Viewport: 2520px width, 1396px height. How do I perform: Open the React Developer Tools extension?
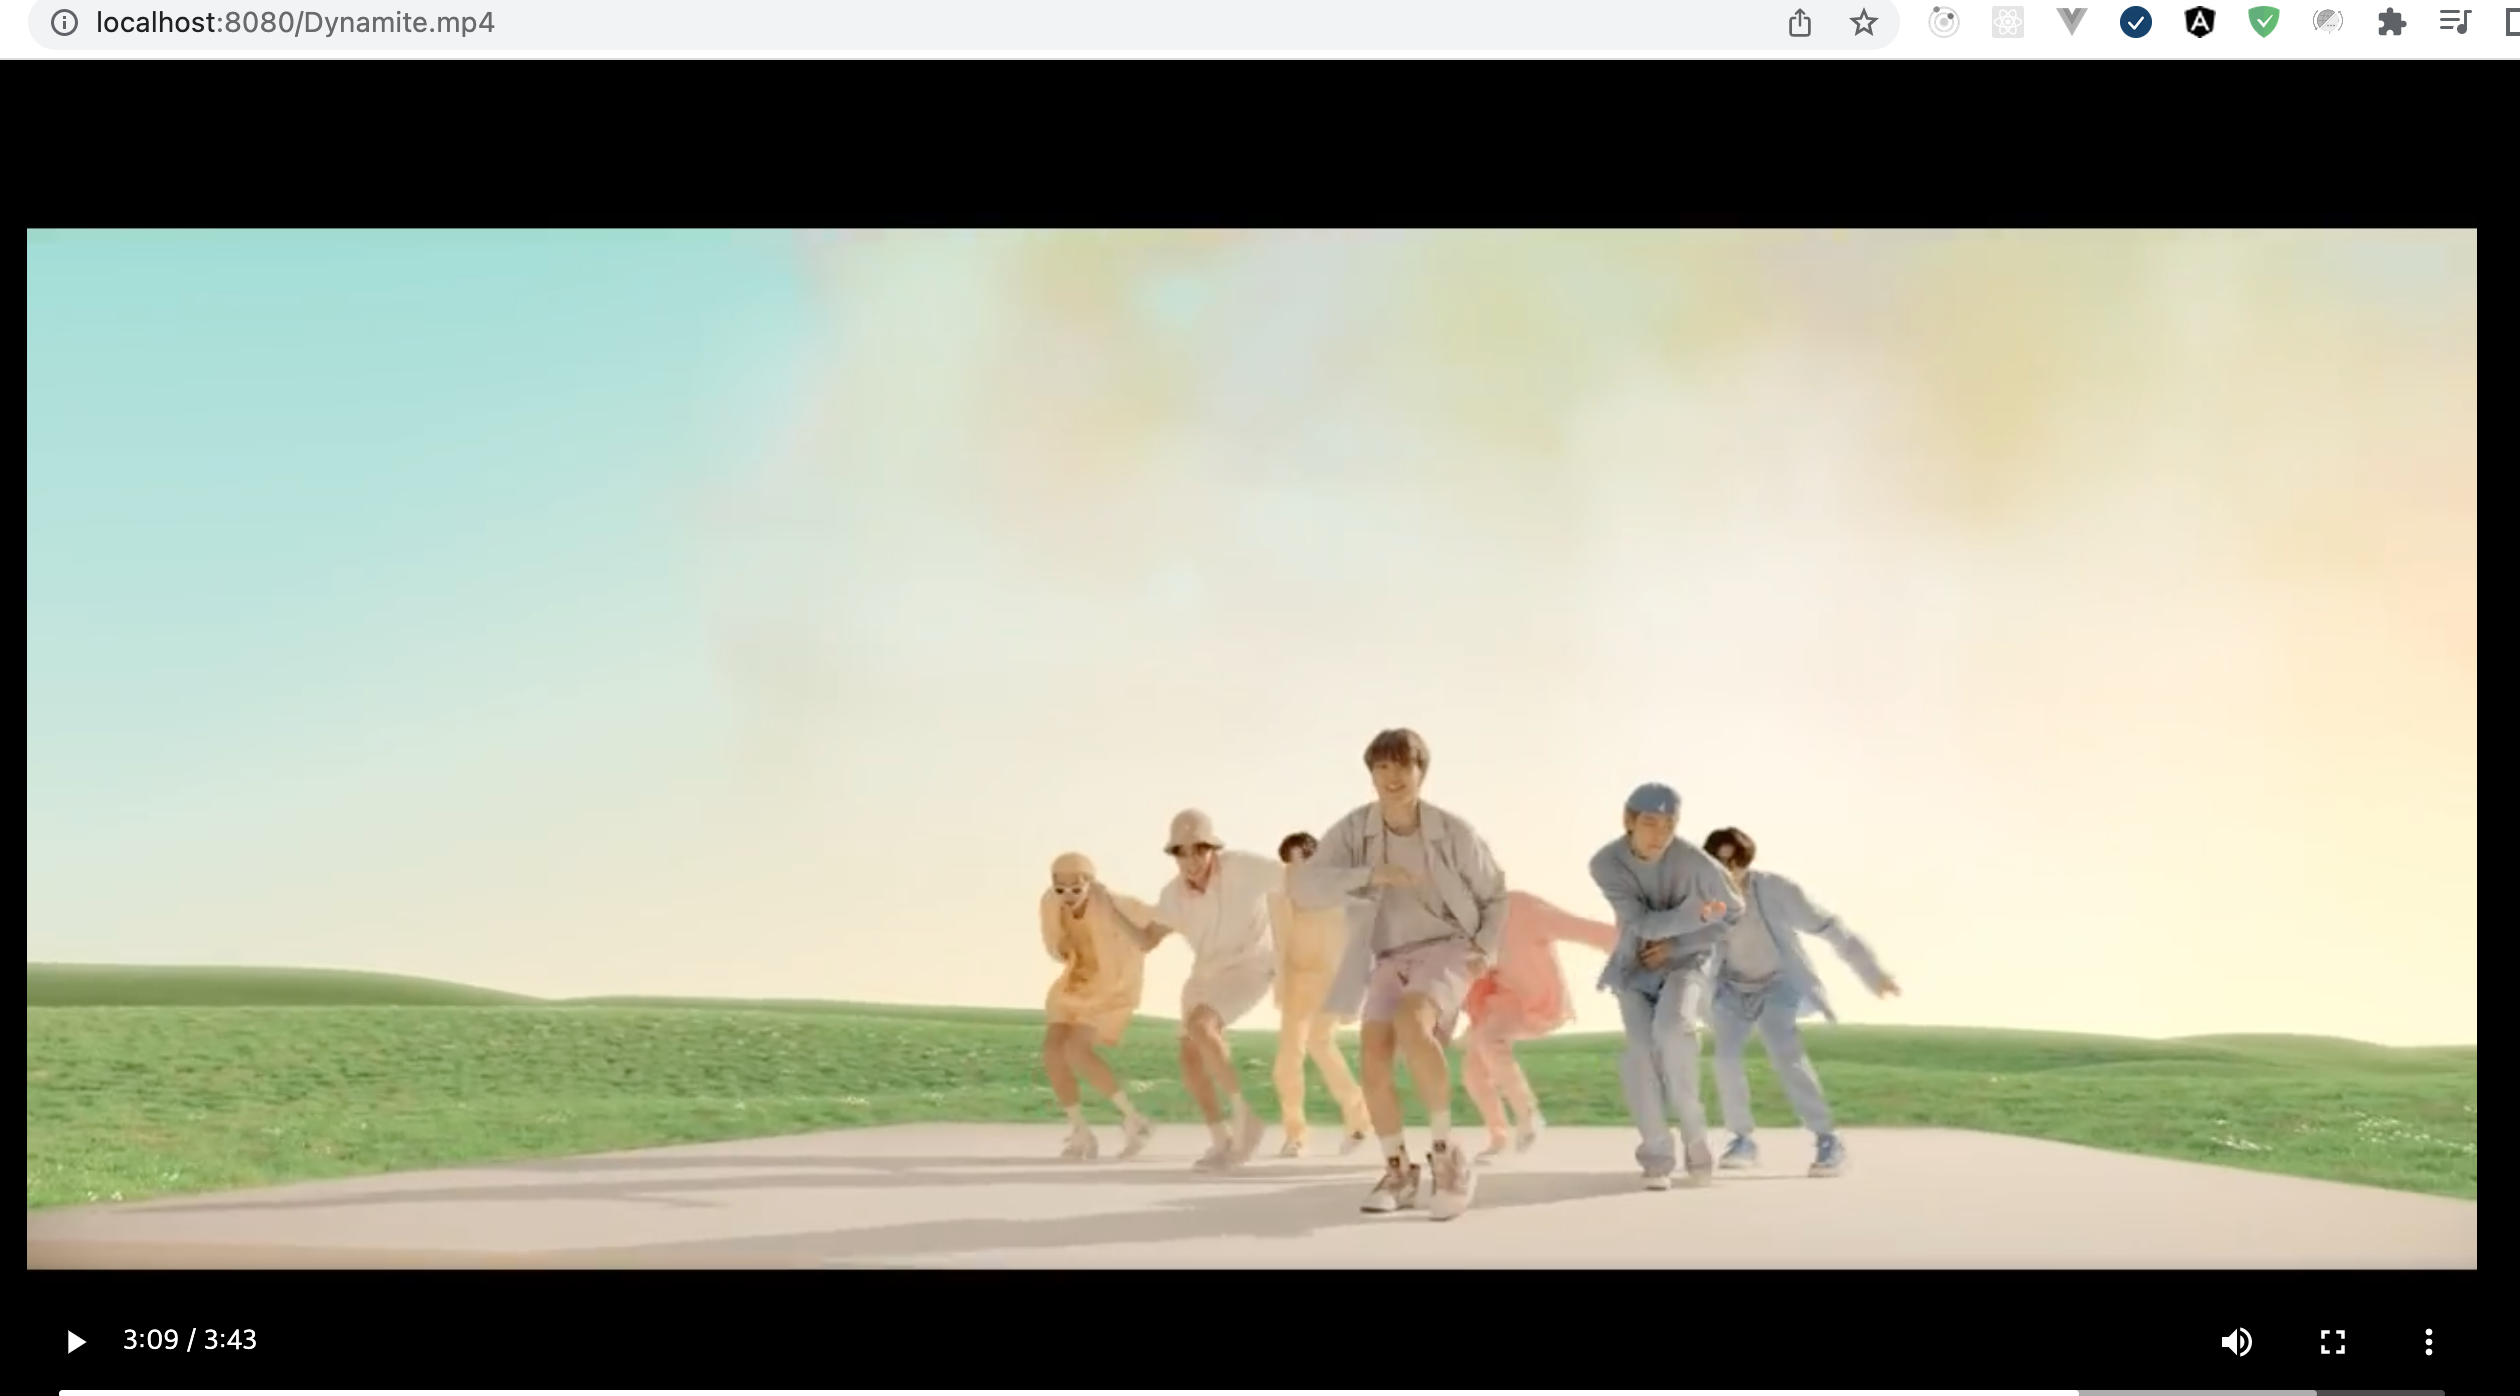2007,22
